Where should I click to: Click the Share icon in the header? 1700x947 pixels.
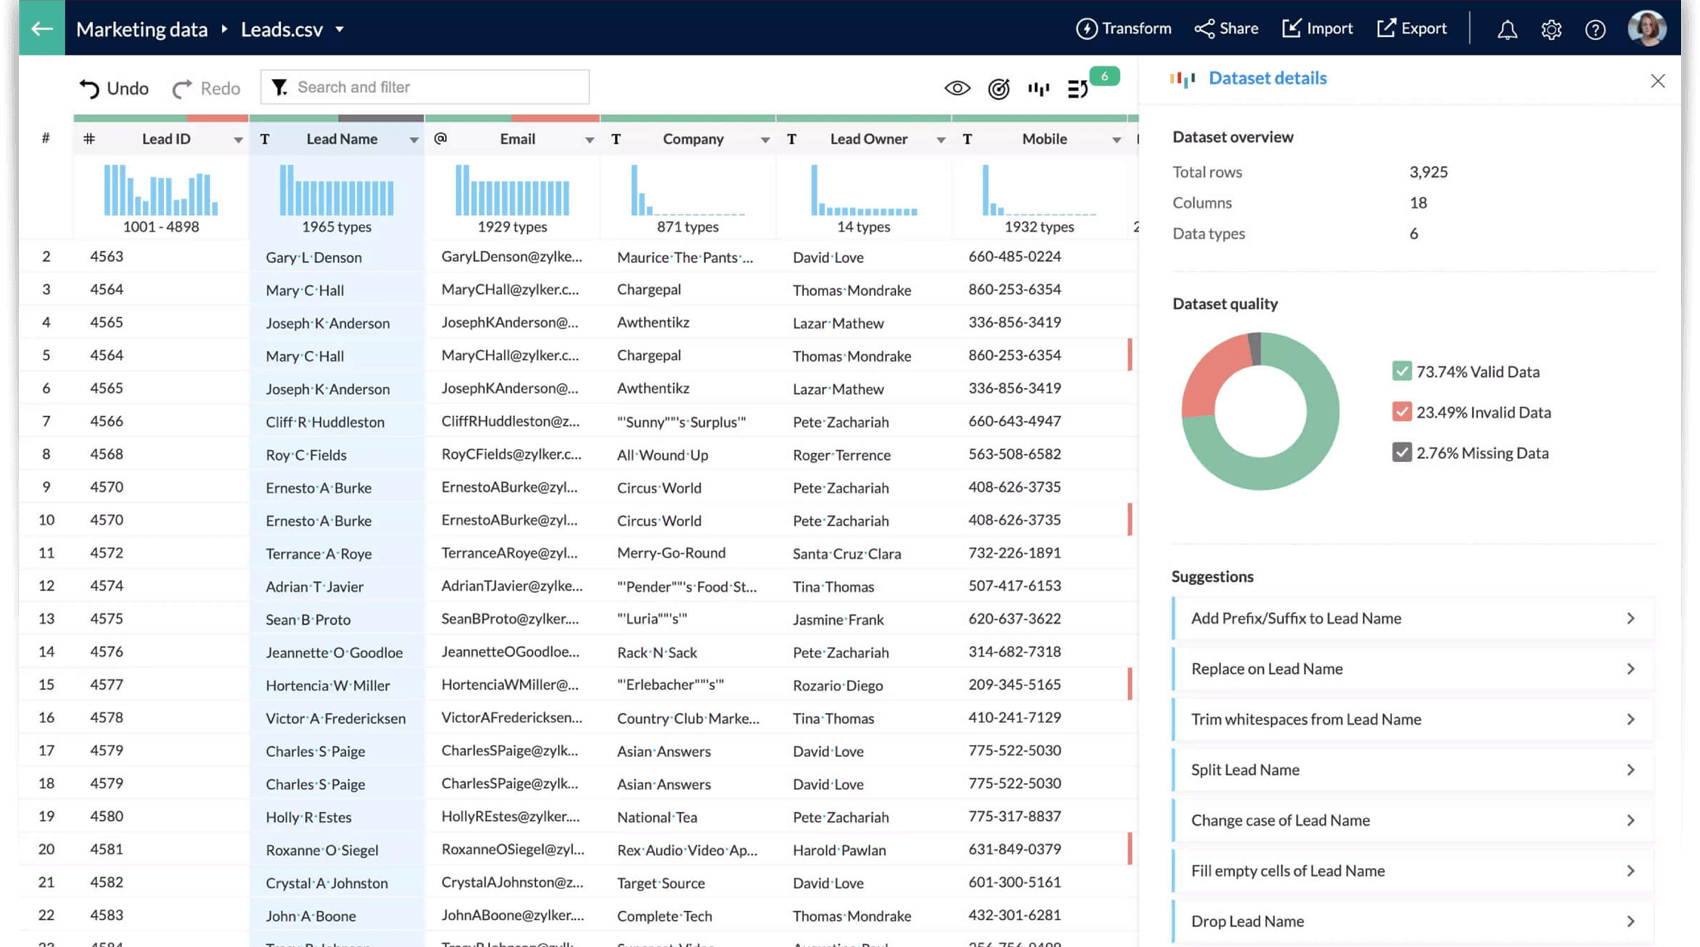(1226, 28)
